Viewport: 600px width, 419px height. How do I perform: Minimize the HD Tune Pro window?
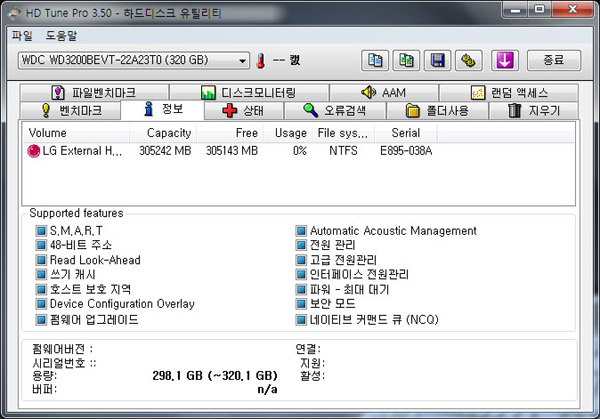515,10
